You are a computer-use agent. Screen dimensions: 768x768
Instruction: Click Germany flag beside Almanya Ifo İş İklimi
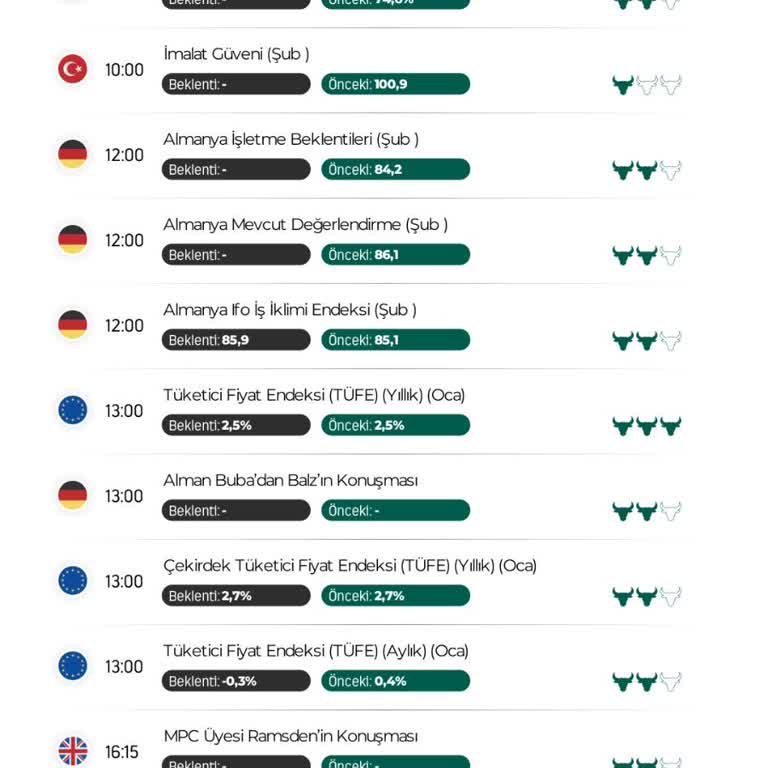click(72, 325)
